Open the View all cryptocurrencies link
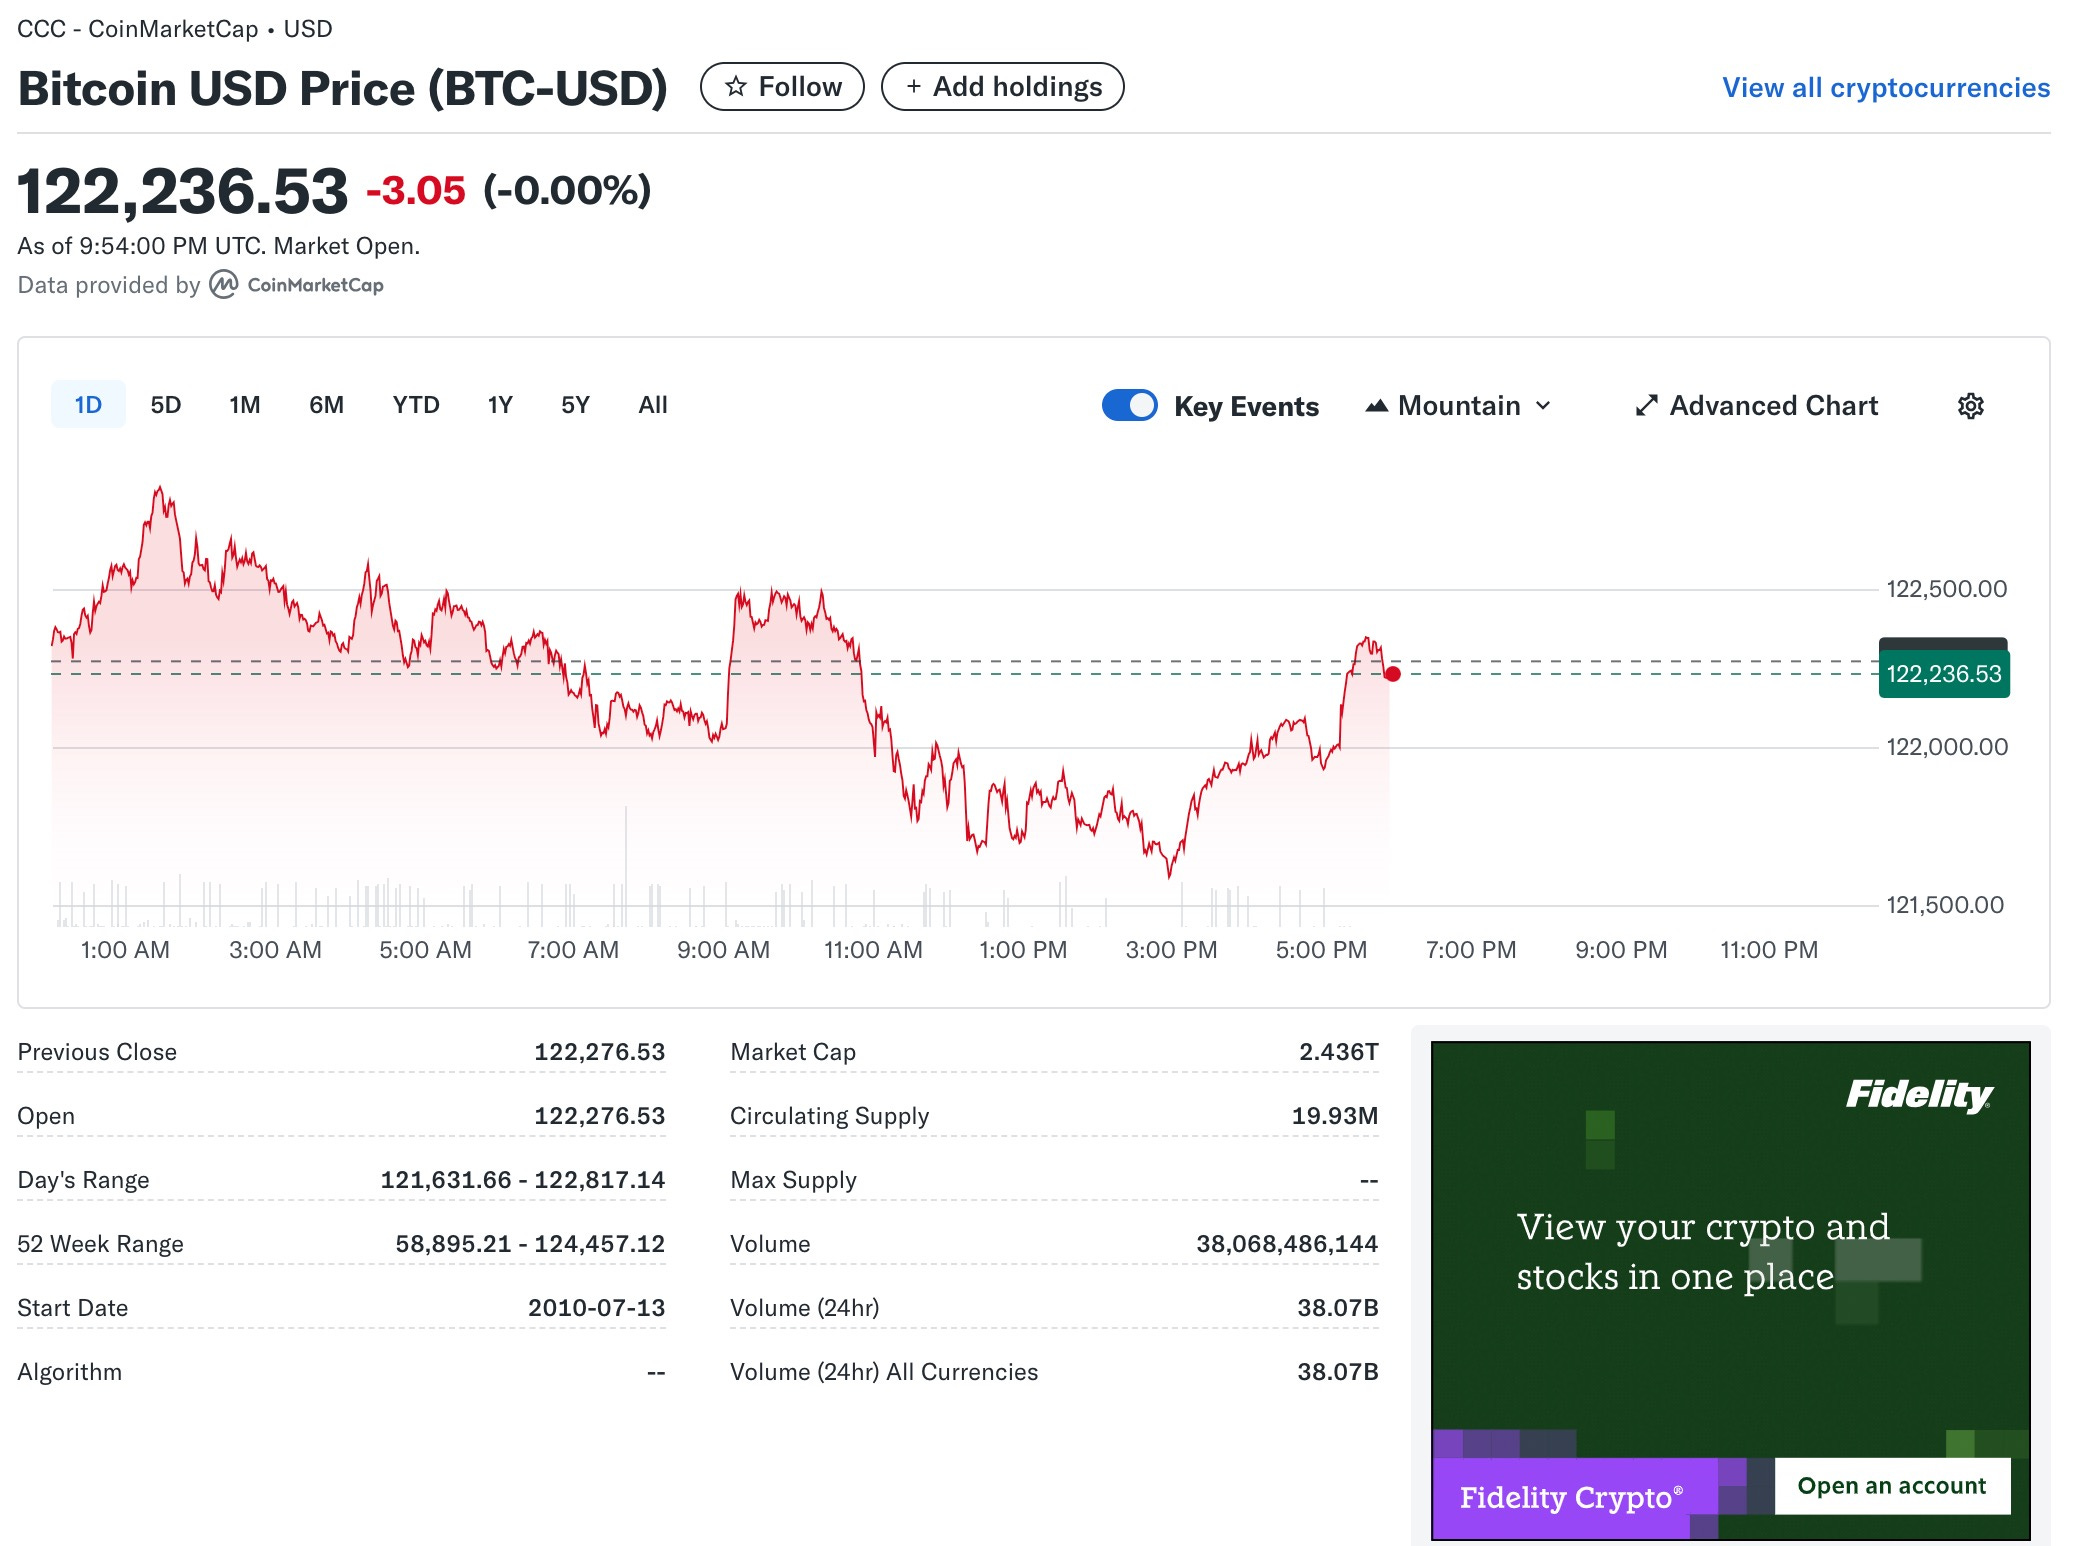Viewport: 2098px width, 1546px height. 1885,88
